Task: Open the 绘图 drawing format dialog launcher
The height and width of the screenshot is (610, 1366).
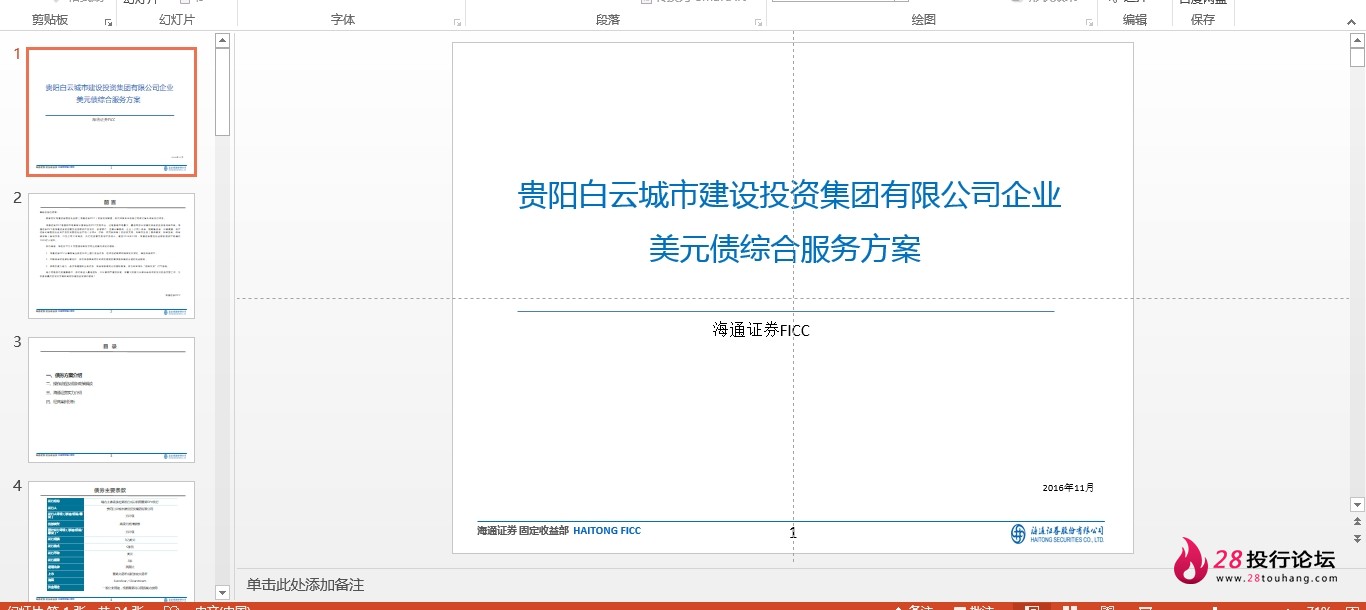Action: [1089, 21]
